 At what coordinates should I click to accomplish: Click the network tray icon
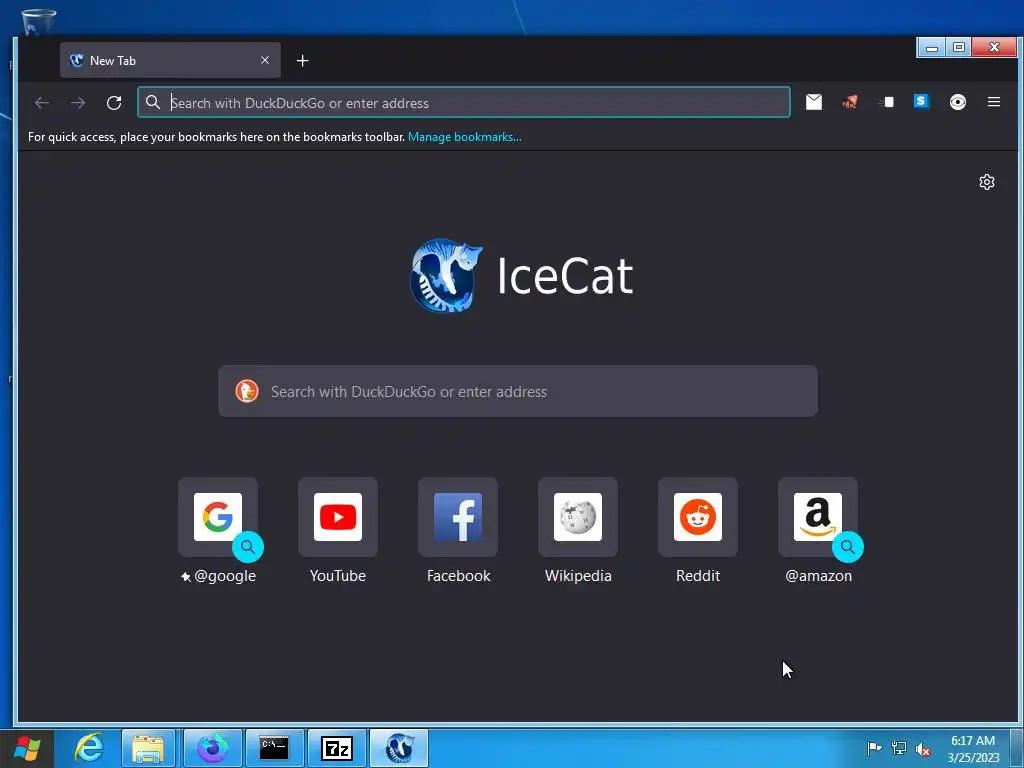899,748
